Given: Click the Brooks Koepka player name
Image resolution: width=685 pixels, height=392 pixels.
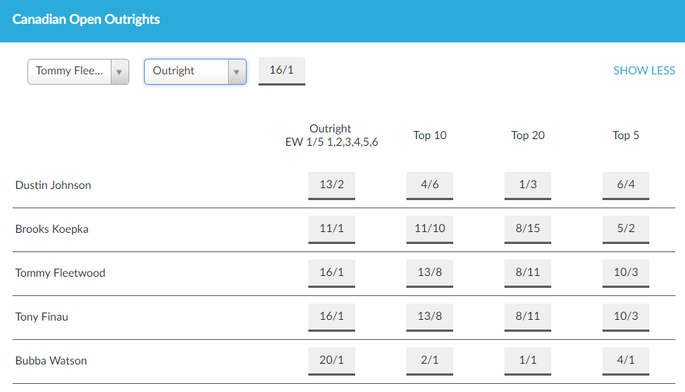Looking at the screenshot, I should click(52, 229).
